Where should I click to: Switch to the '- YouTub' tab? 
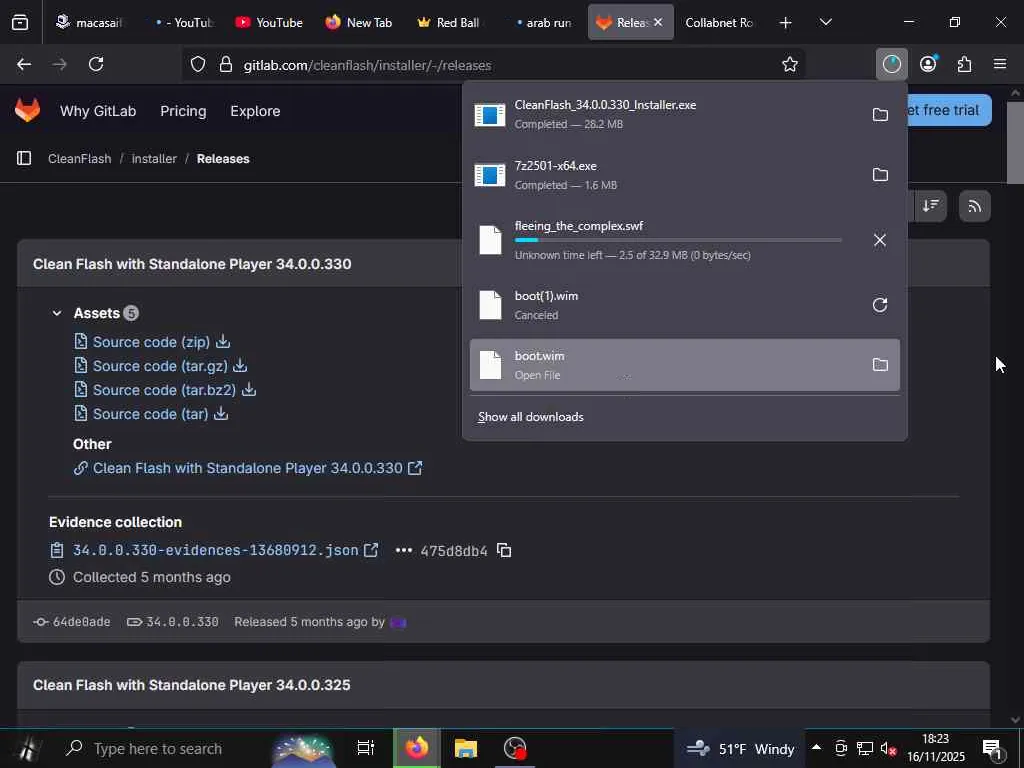click(x=185, y=22)
